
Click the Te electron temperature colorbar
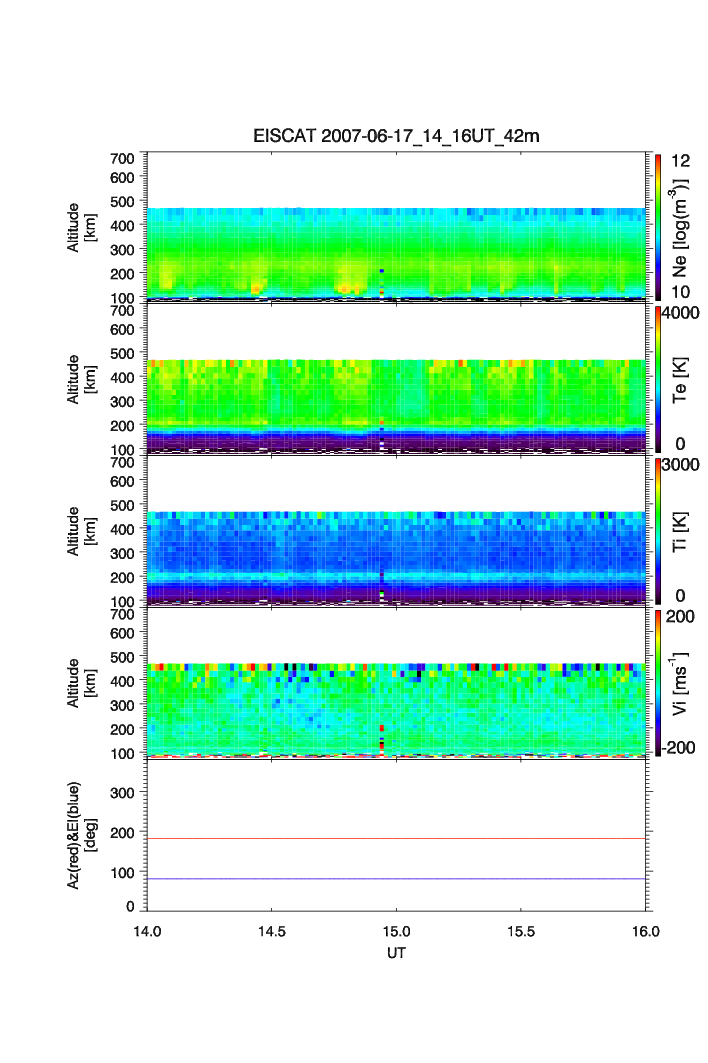[658, 378]
